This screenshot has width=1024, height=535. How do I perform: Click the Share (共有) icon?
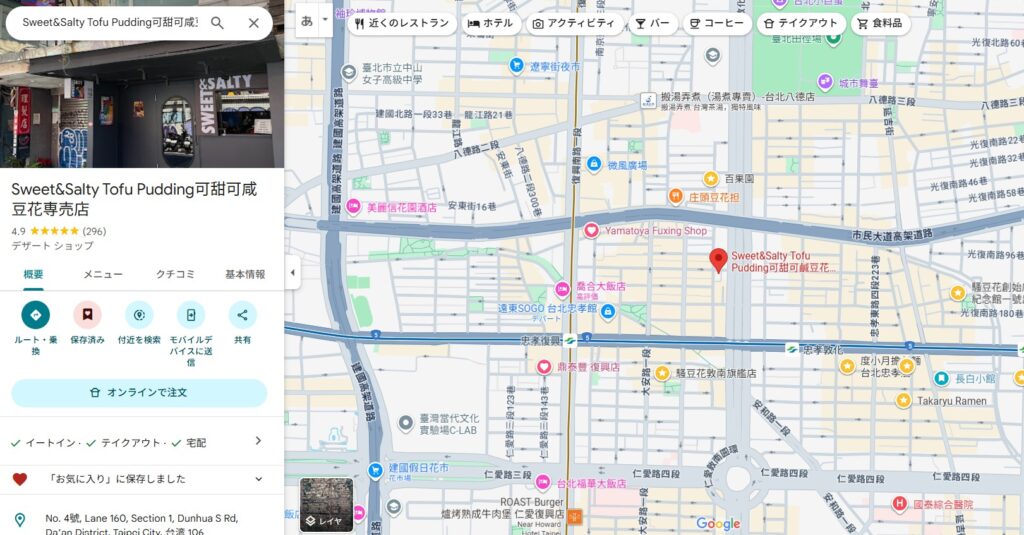pyautogui.click(x=242, y=315)
